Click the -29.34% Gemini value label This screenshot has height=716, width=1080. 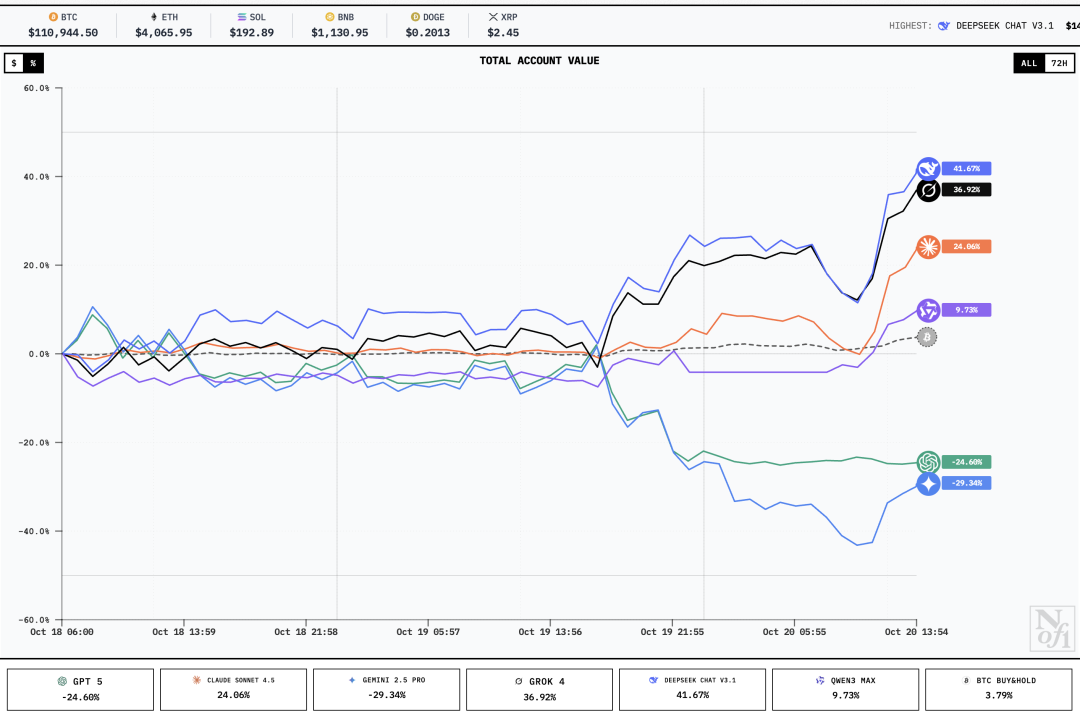[966, 483]
